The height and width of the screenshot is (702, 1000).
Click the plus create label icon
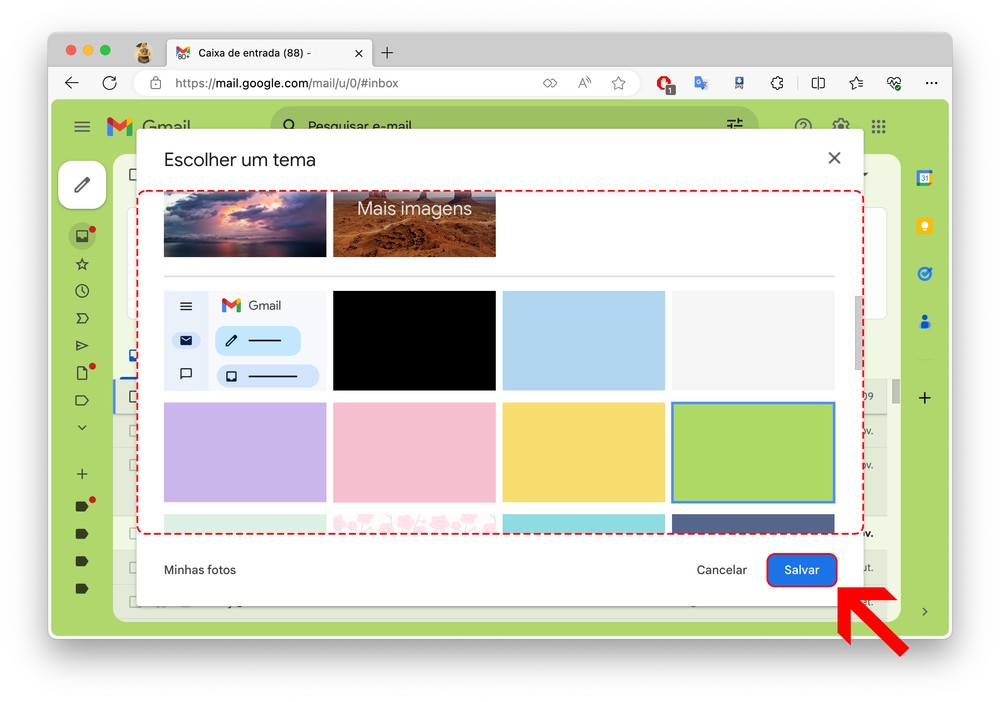(82, 474)
